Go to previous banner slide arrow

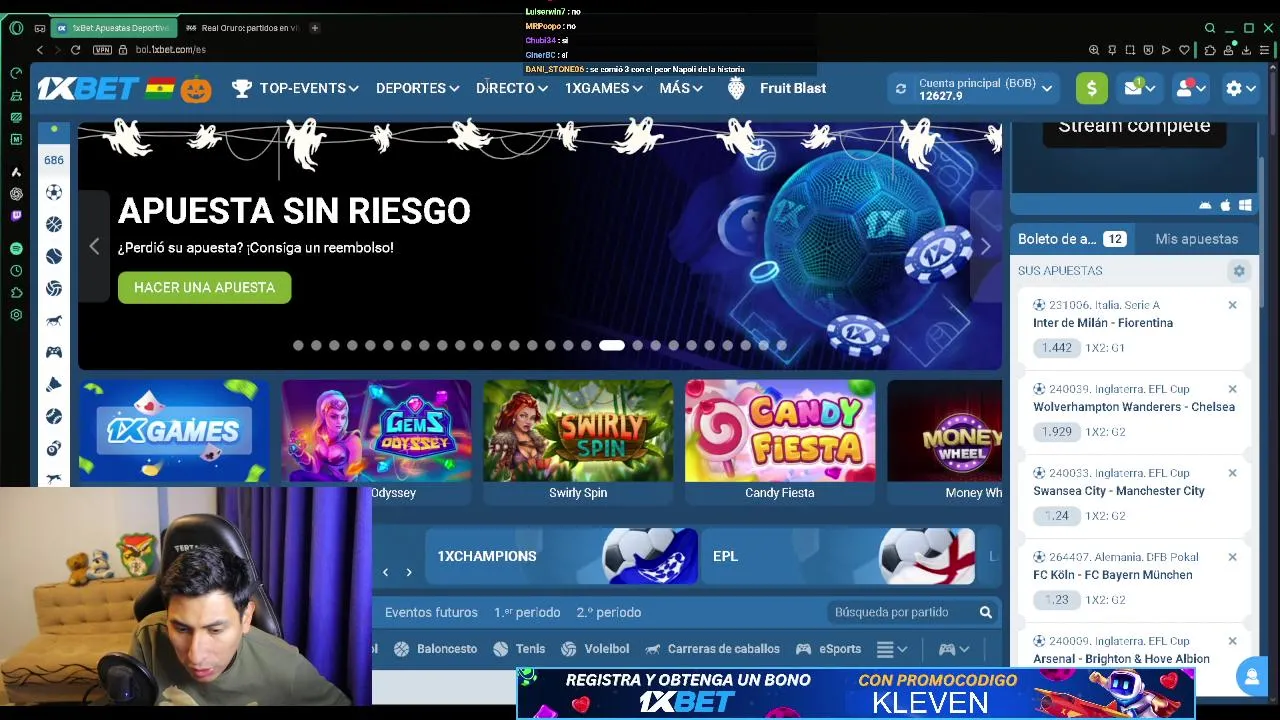click(94, 246)
